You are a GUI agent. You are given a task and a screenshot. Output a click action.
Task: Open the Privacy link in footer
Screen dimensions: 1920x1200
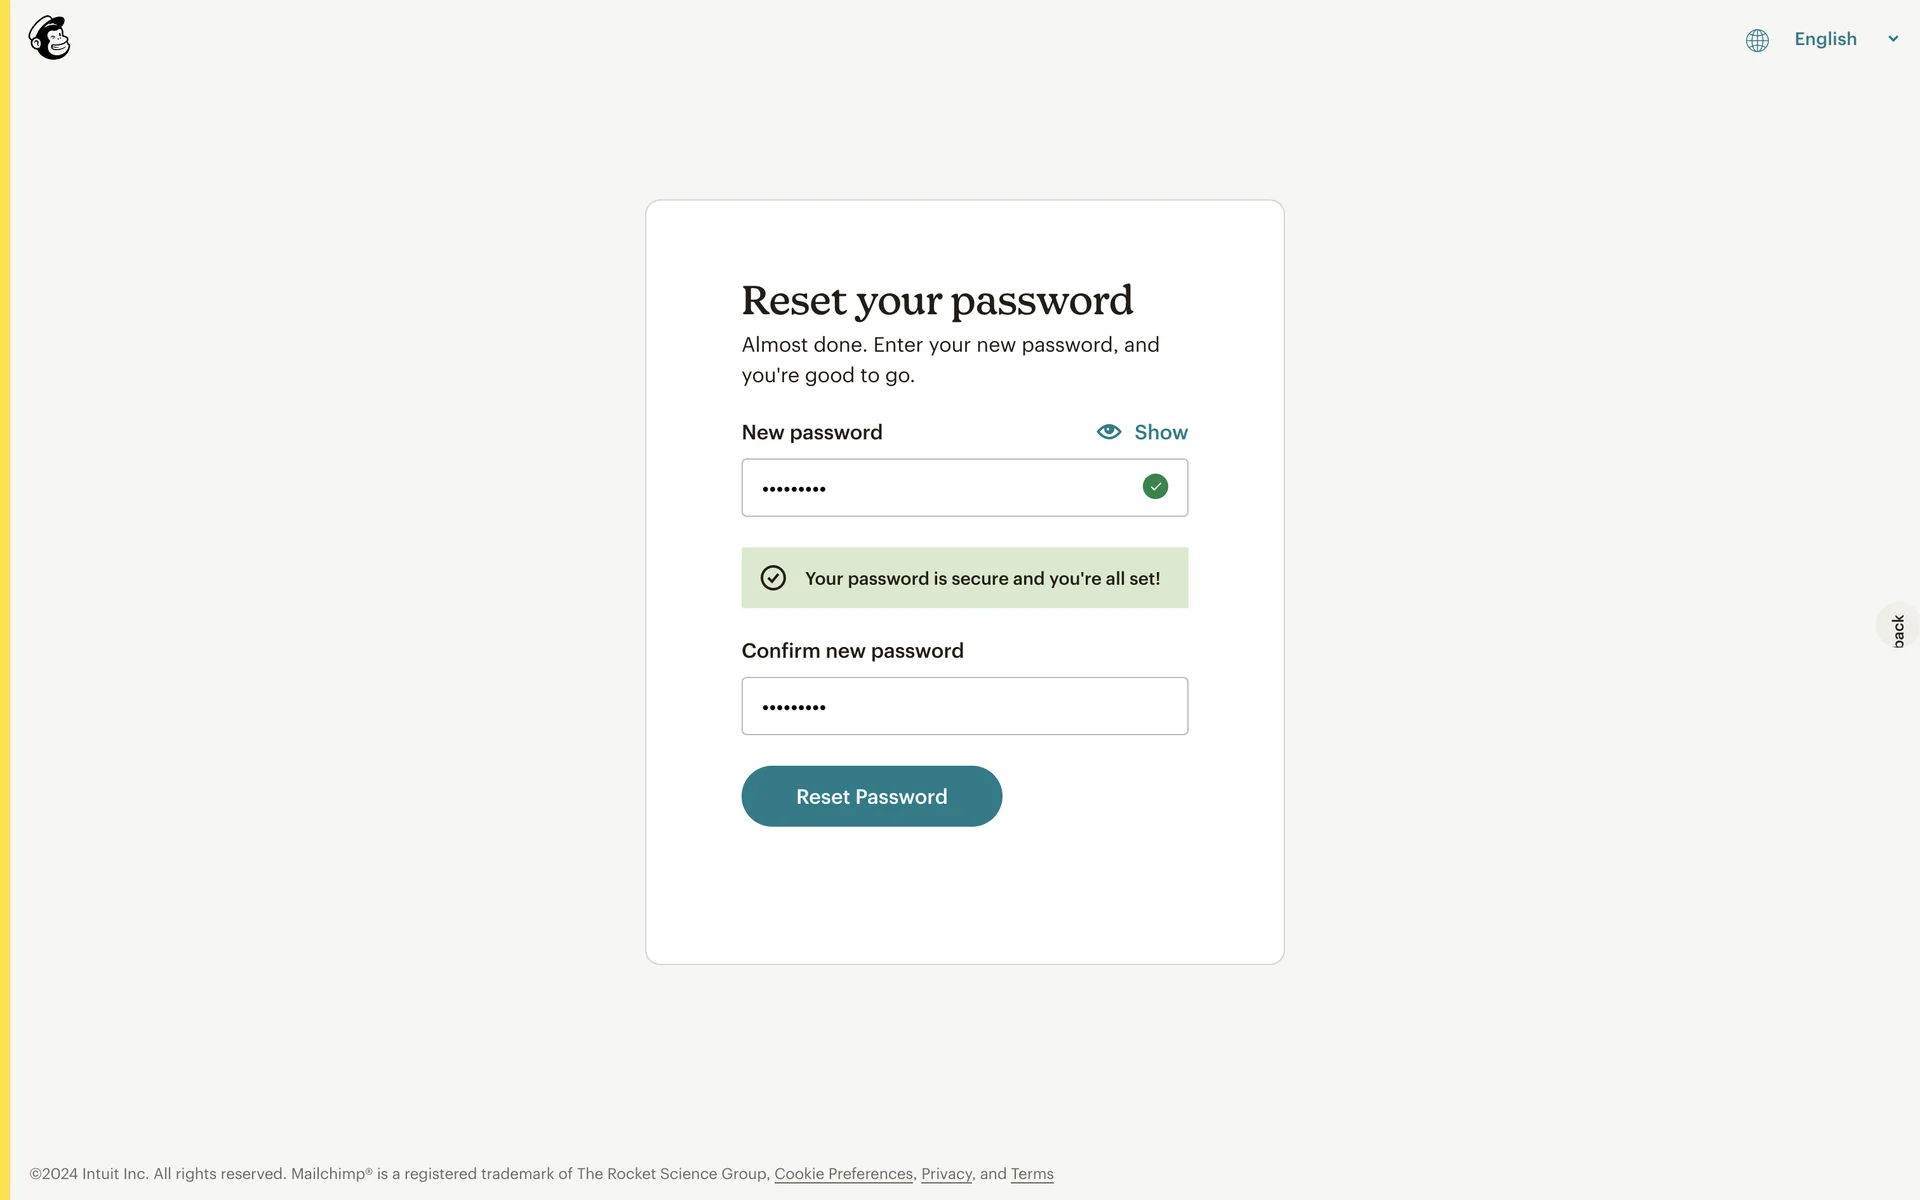click(946, 1174)
